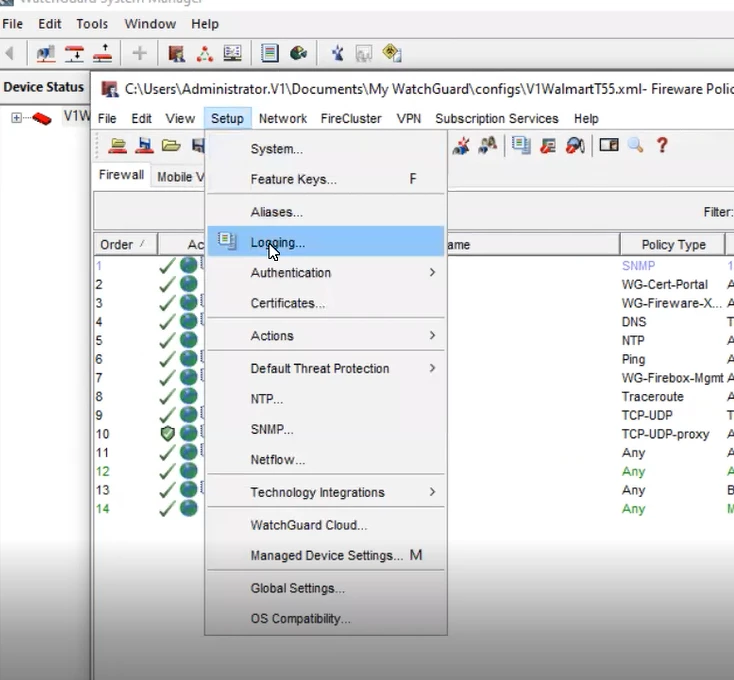Click the green shield icon in row 10
The image size is (734, 680).
tap(168, 433)
